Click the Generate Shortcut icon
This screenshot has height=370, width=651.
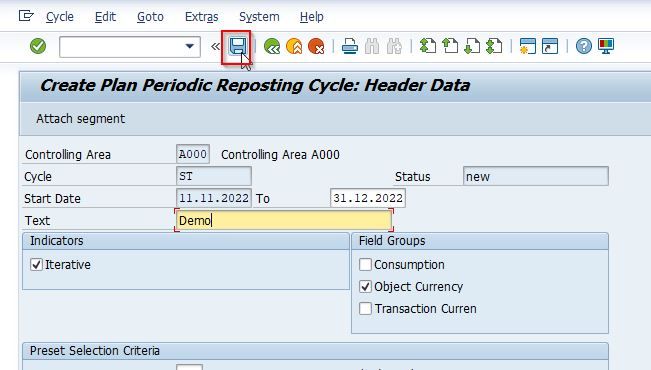pos(550,46)
